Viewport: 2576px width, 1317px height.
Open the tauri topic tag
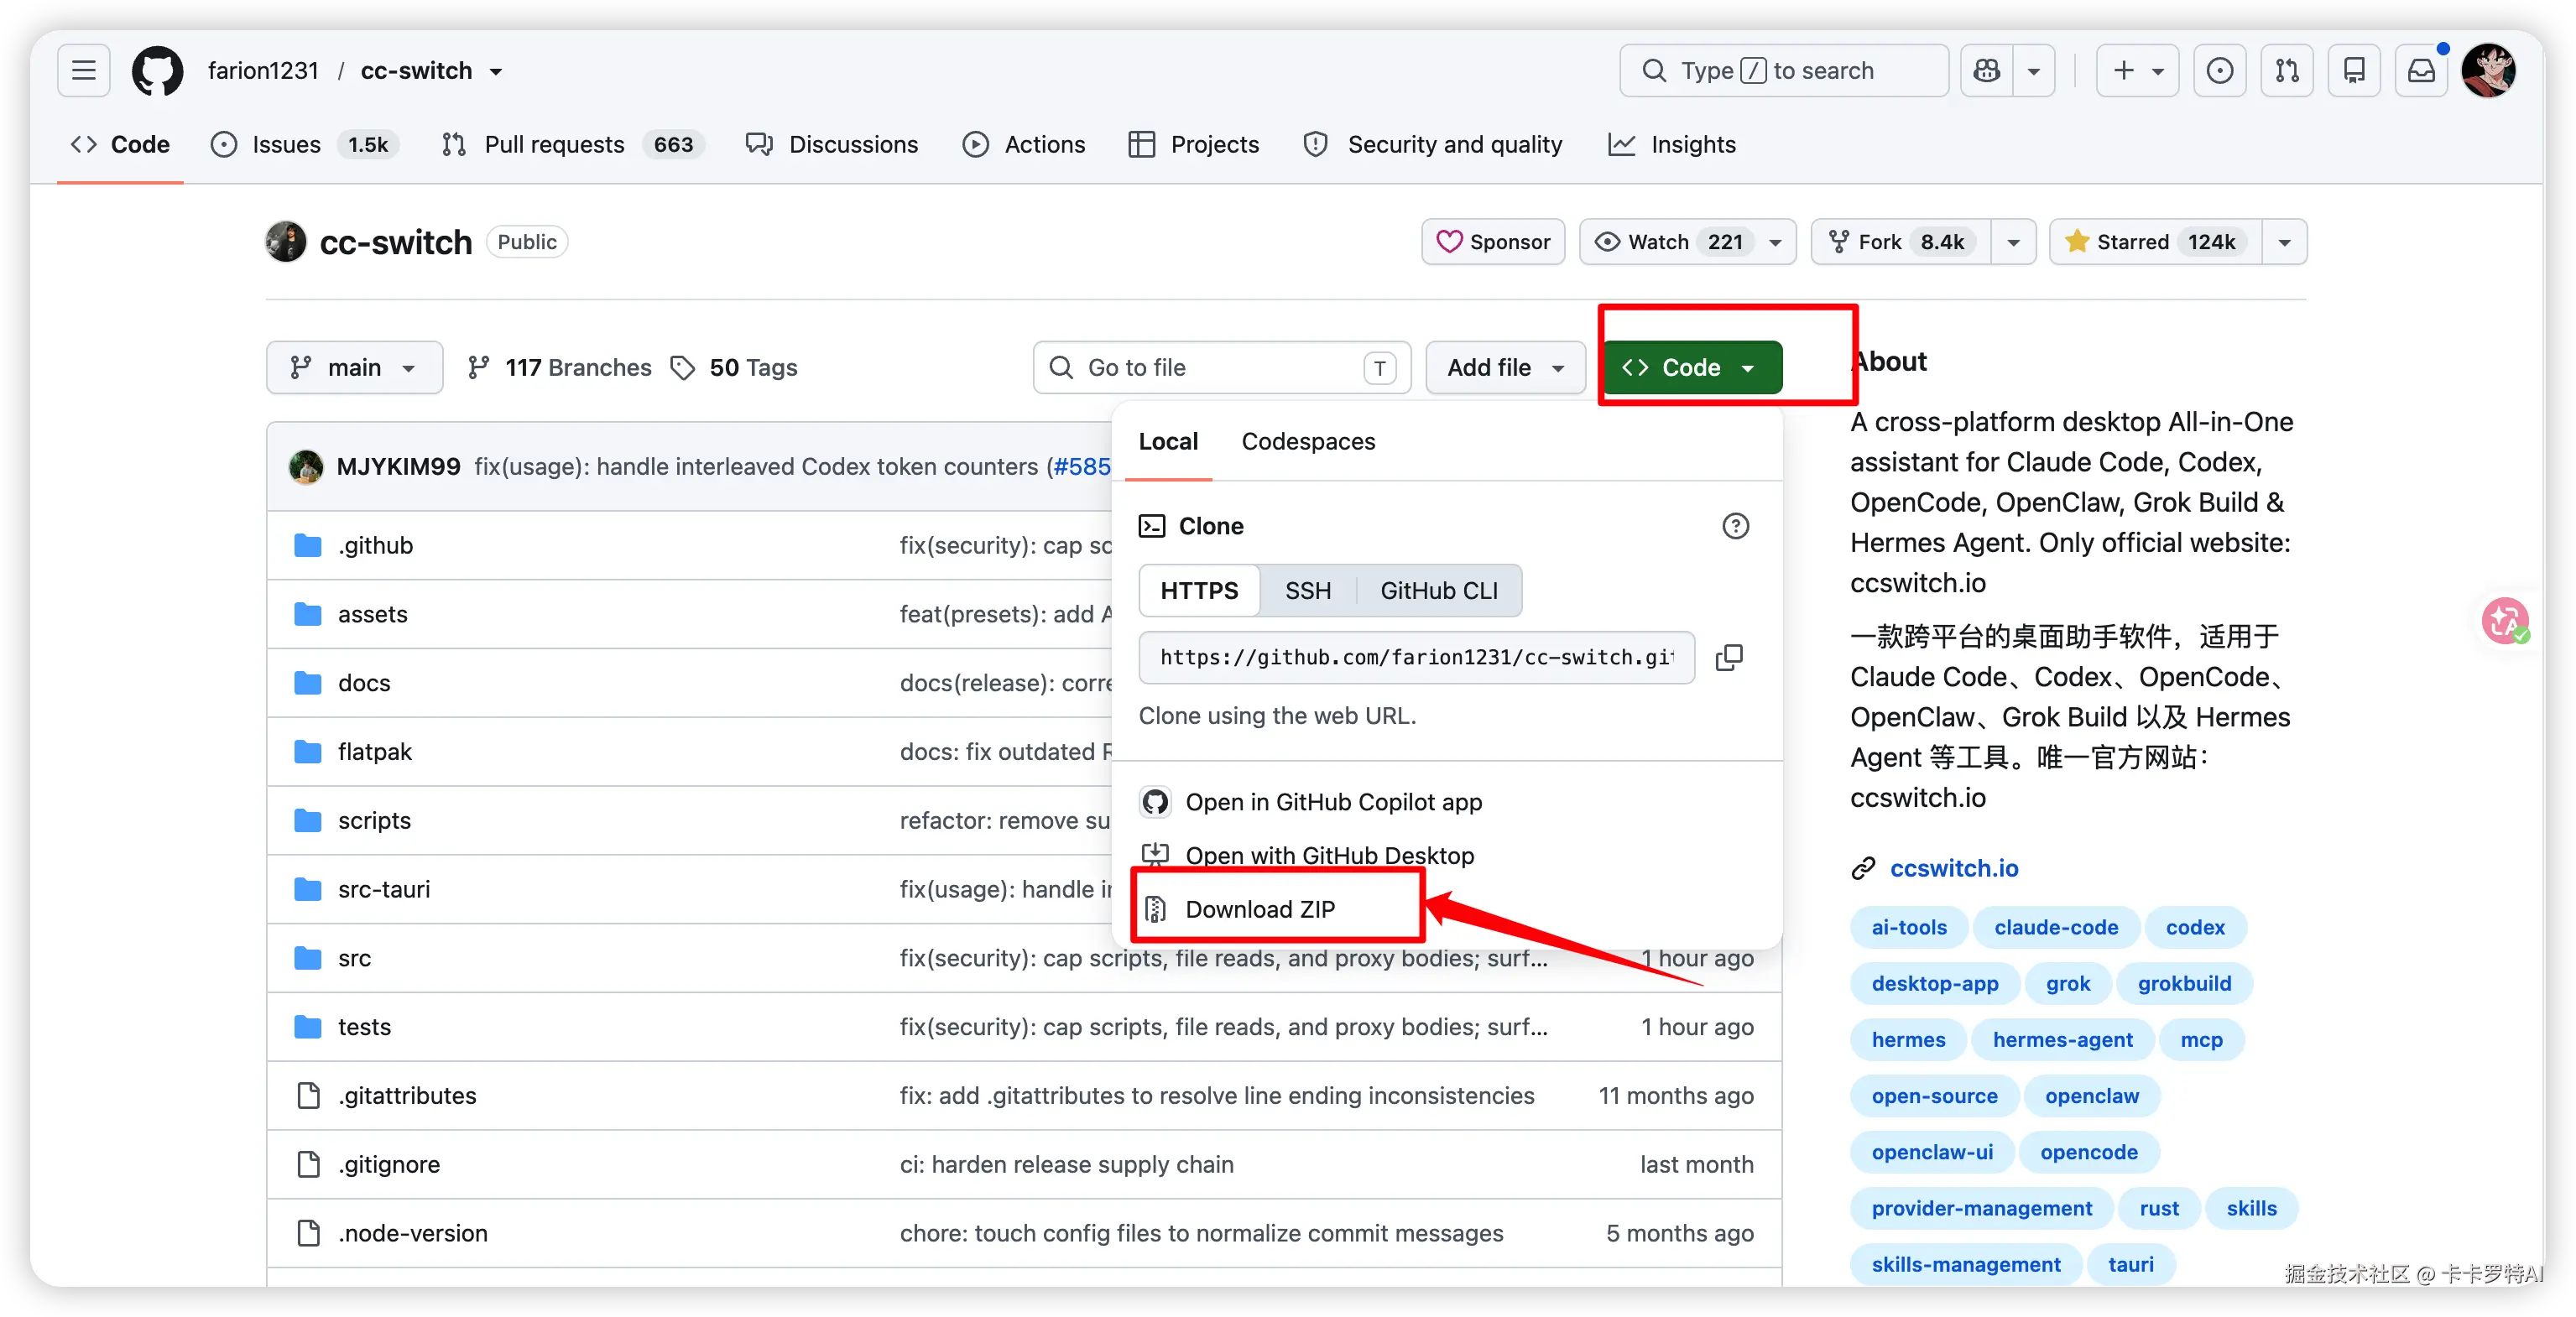tap(2131, 1264)
